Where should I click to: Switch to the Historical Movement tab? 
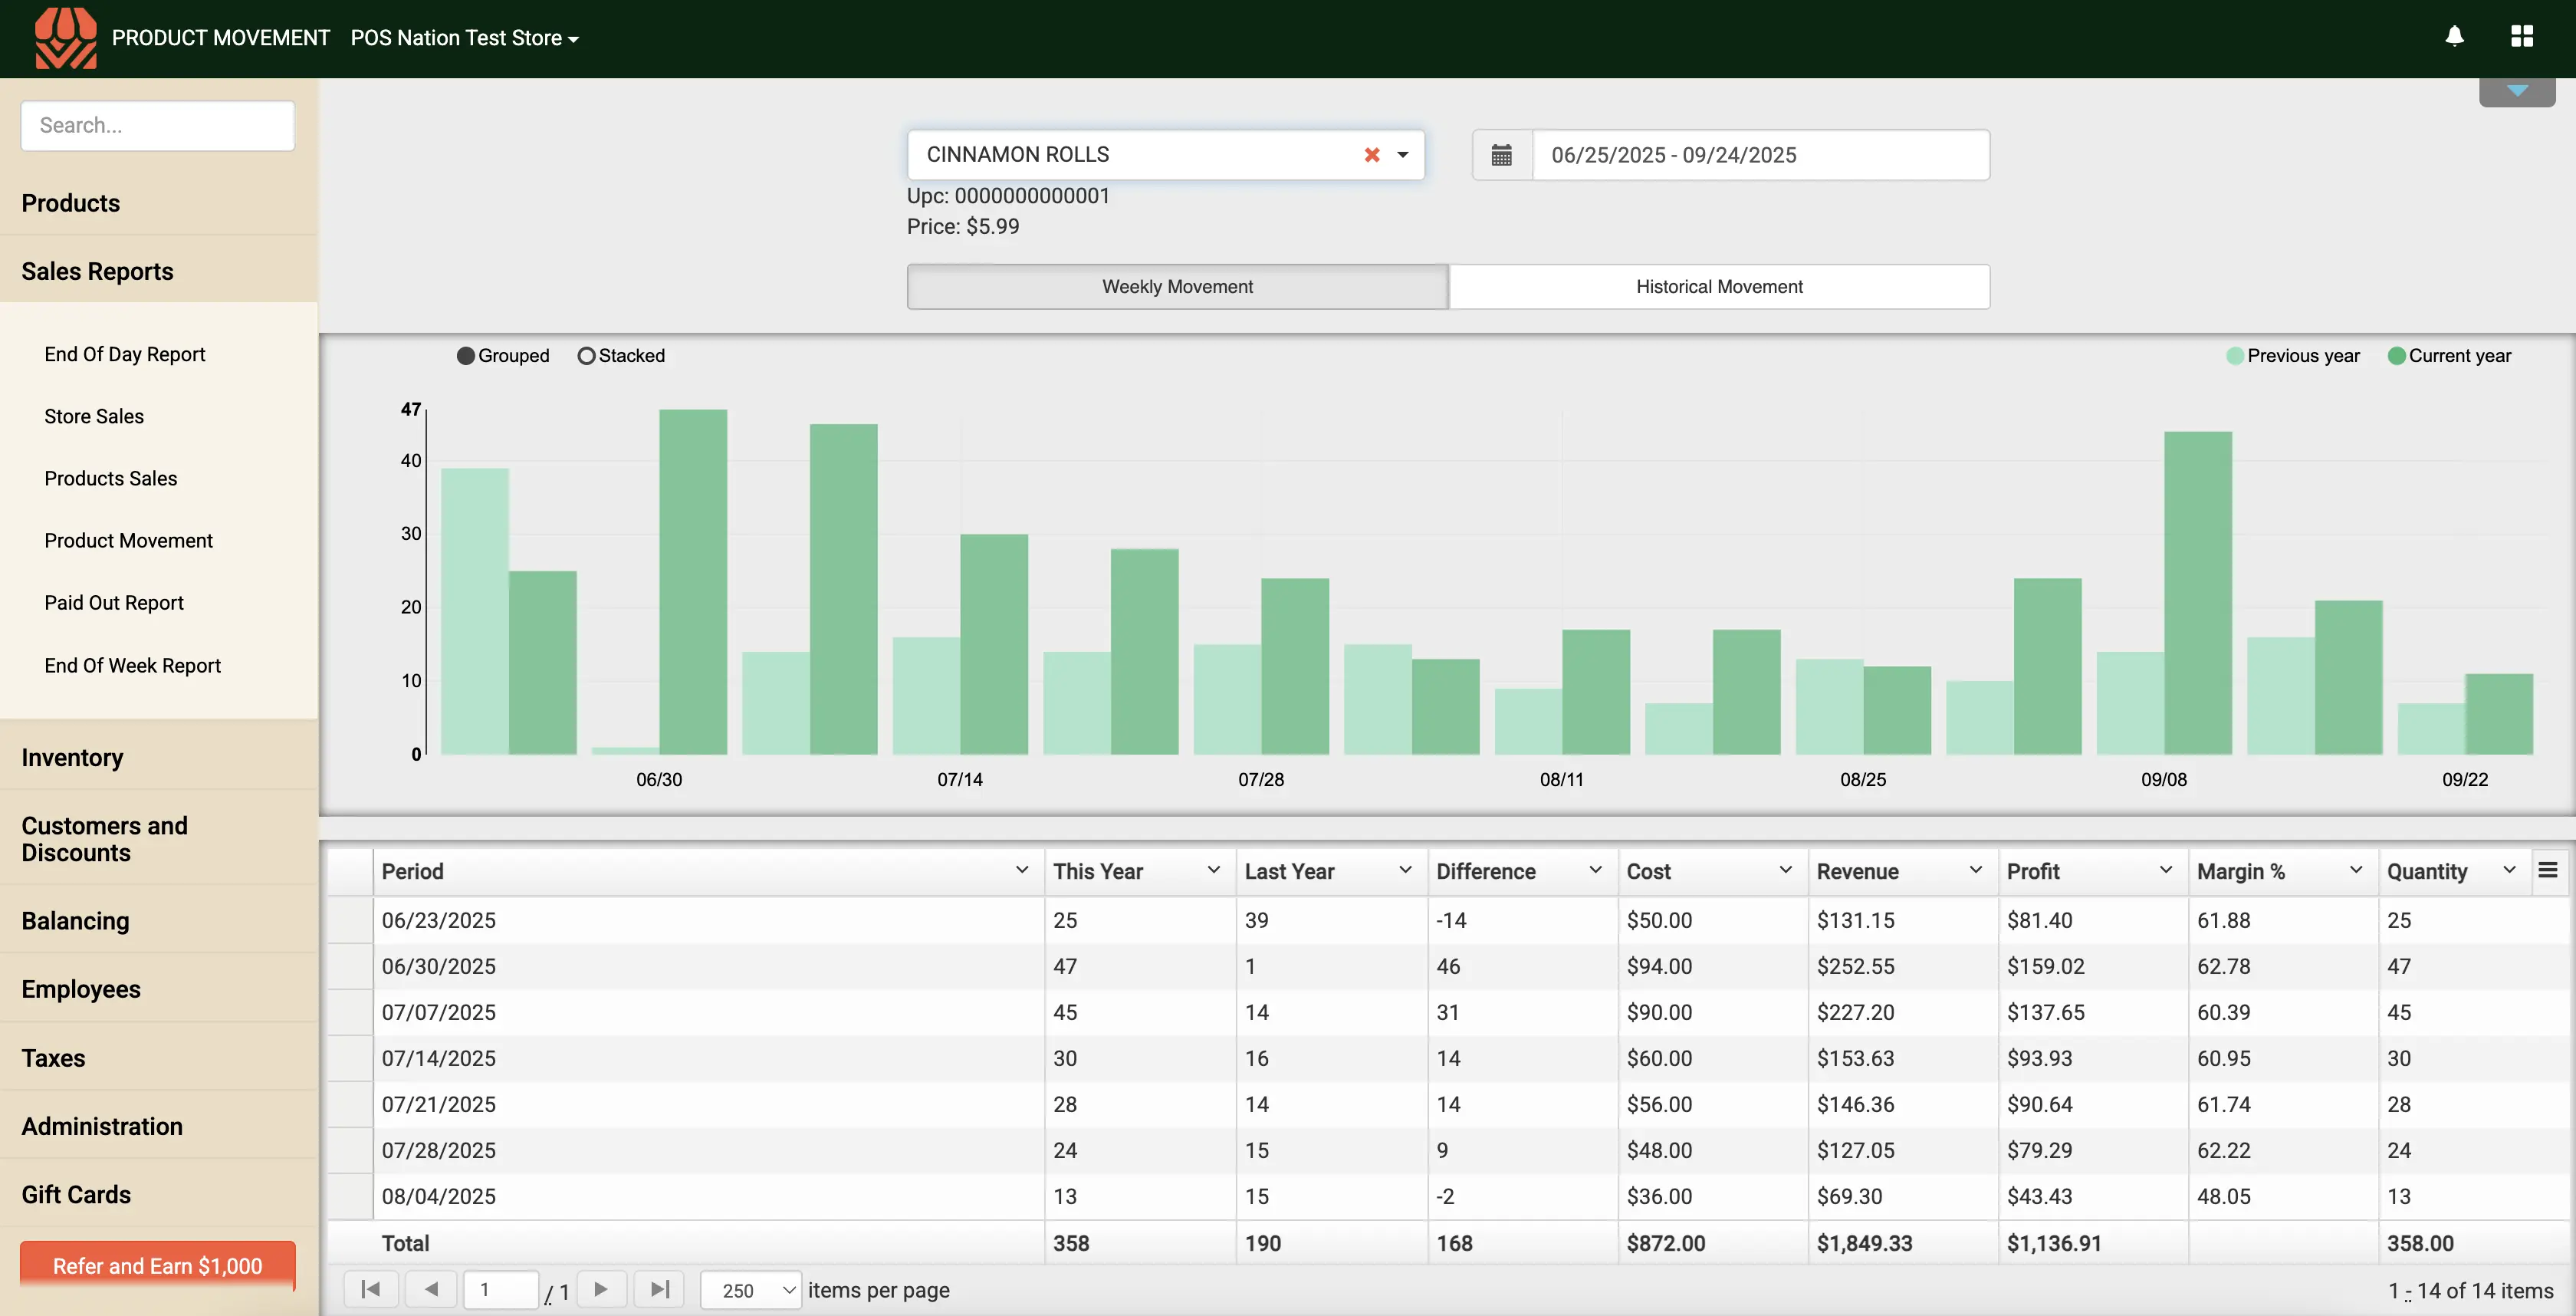(1718, 287)
